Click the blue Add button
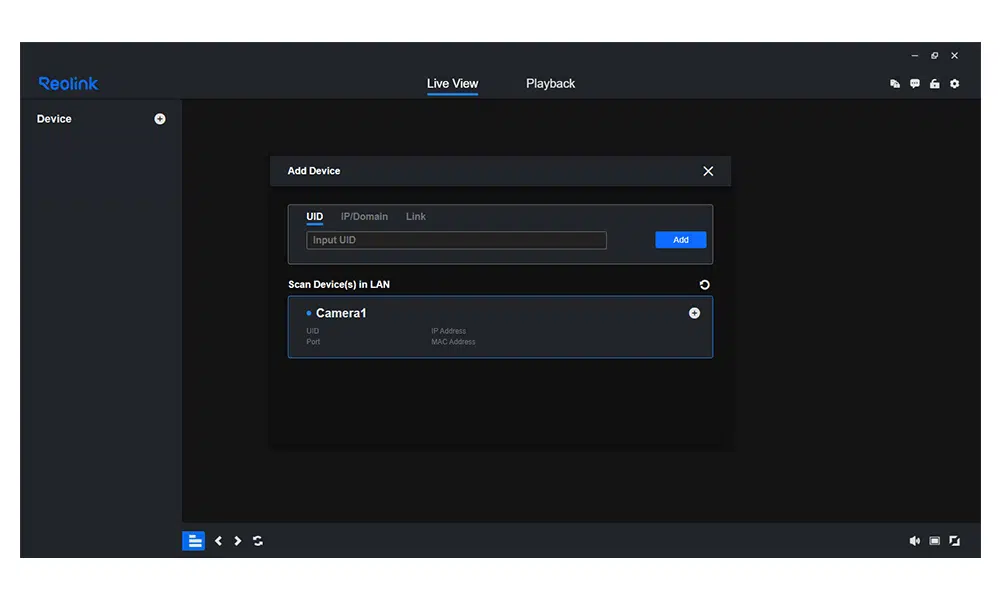The image size is (1000, 600). (x=680, y=240)
